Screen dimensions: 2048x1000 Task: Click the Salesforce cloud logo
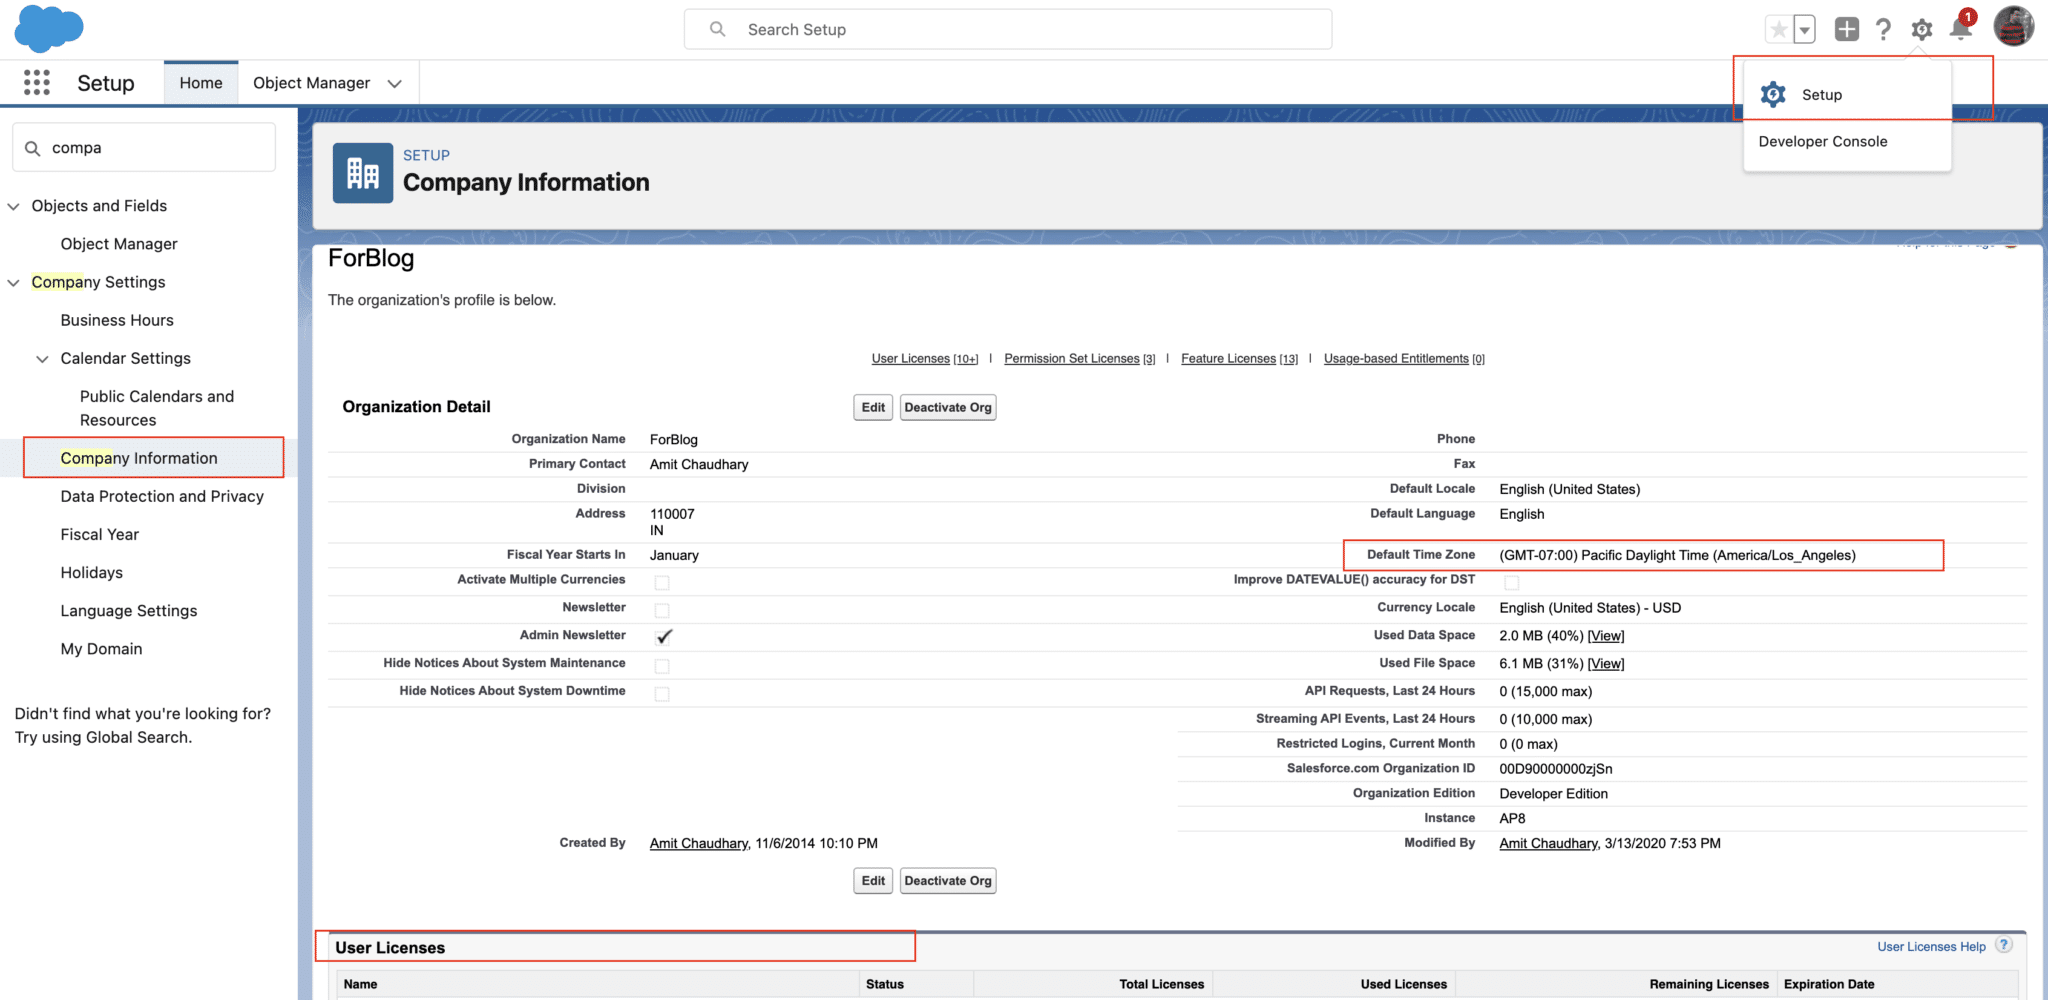click(48, 27)
